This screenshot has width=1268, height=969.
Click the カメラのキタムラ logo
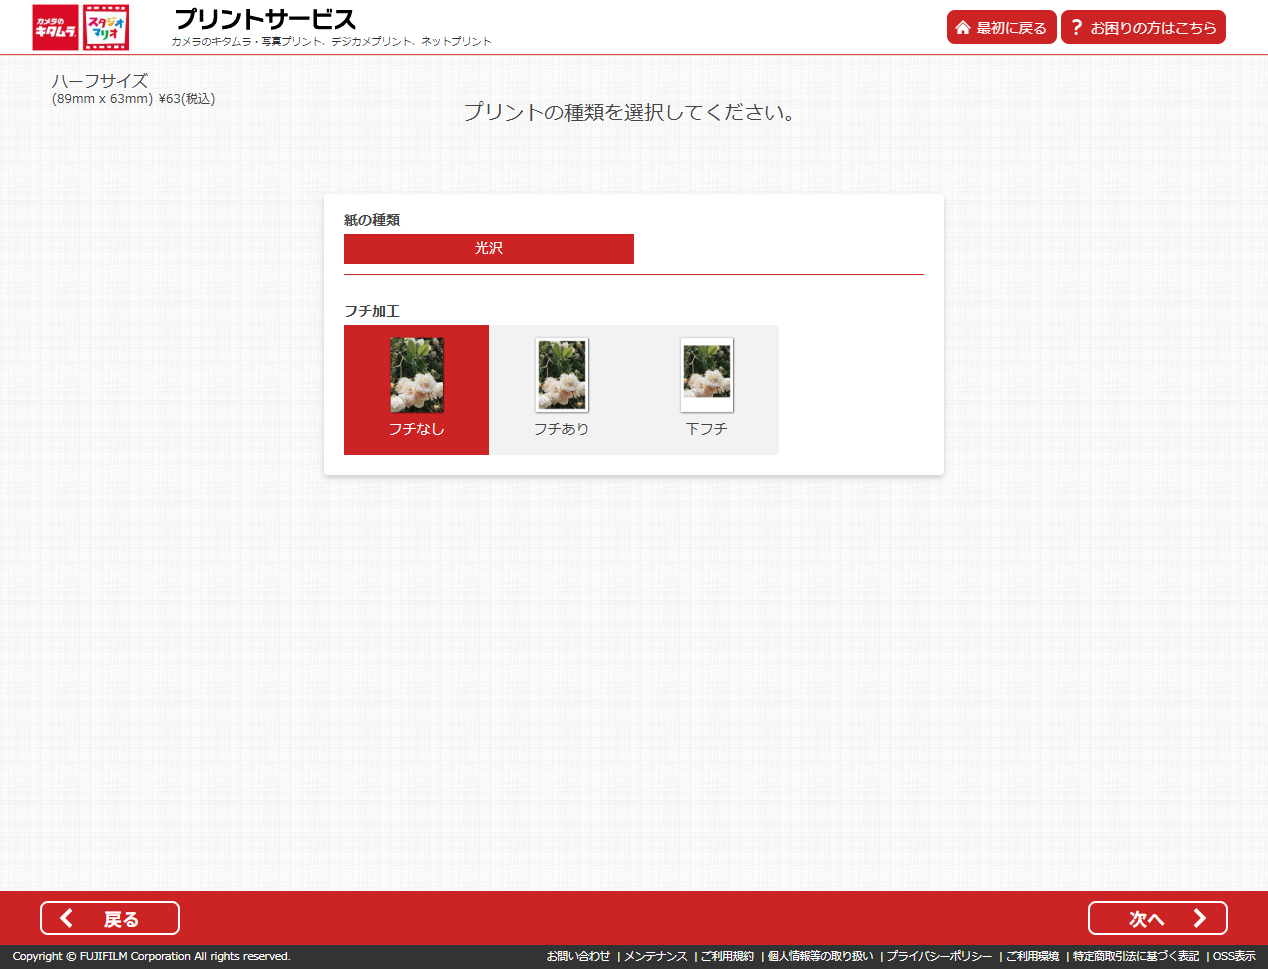click(55, 27)
